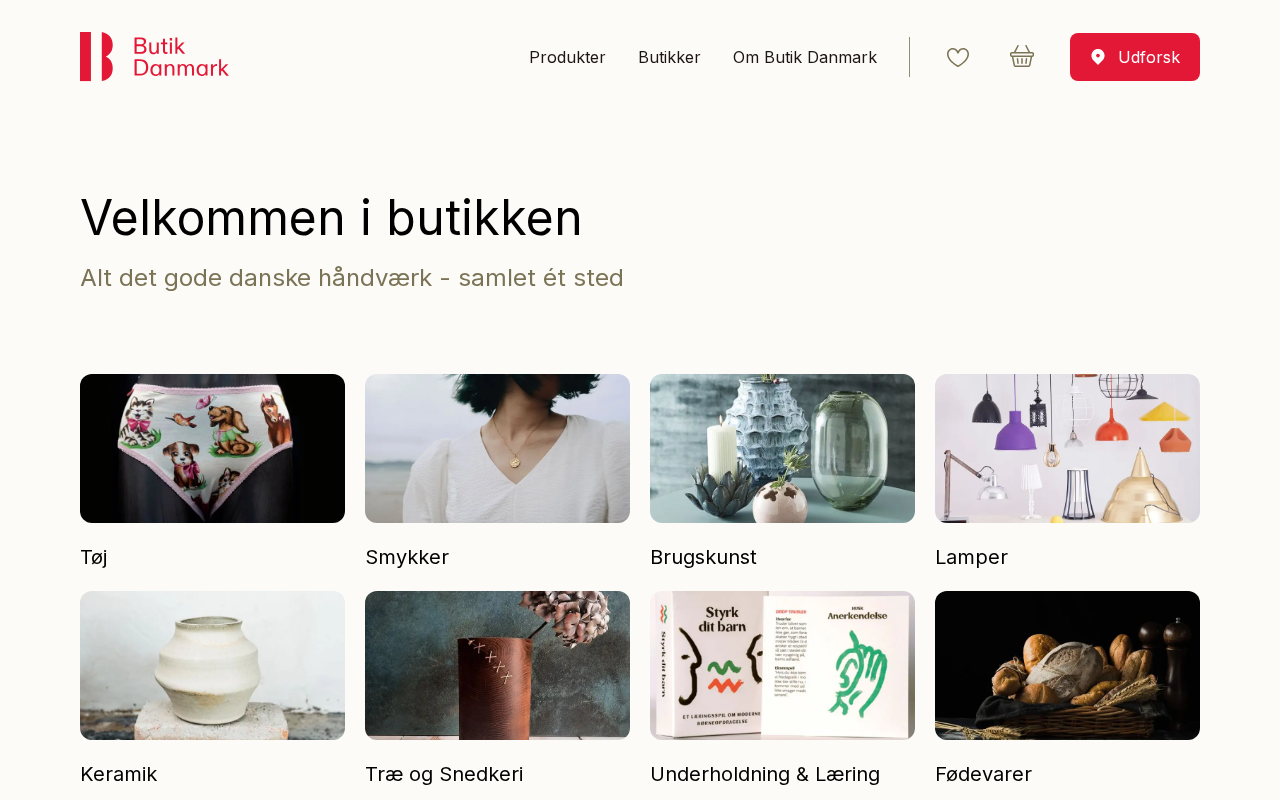
Task: Open the Smykker necklace thumbnail
Action: [497, 448]
